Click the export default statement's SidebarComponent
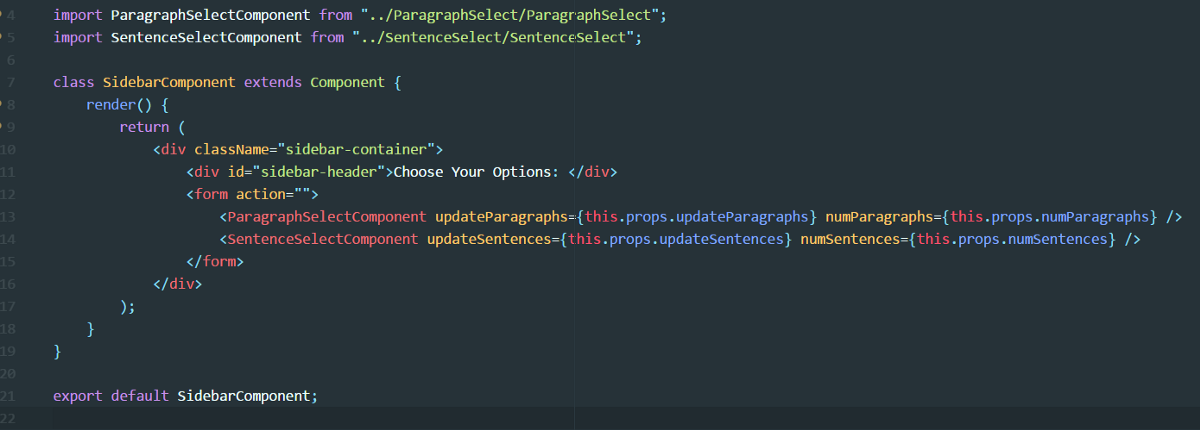1200x430 pixels. tap(244, 396)
